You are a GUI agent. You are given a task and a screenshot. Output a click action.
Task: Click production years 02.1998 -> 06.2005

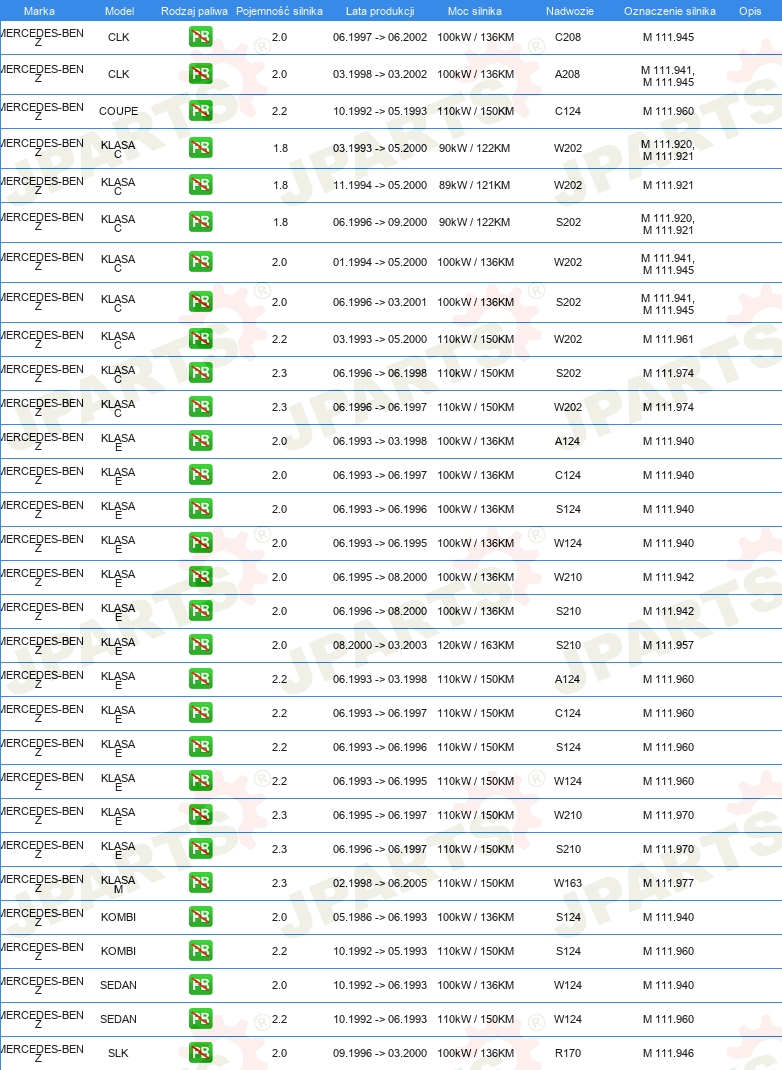tap(380, 883)
